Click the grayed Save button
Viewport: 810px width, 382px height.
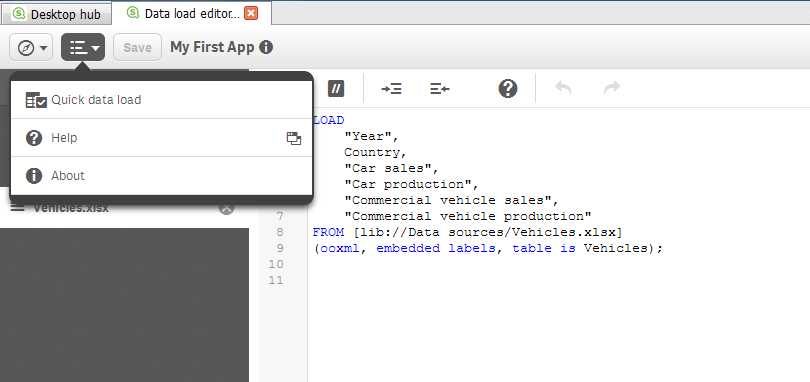tap(137, 48)
